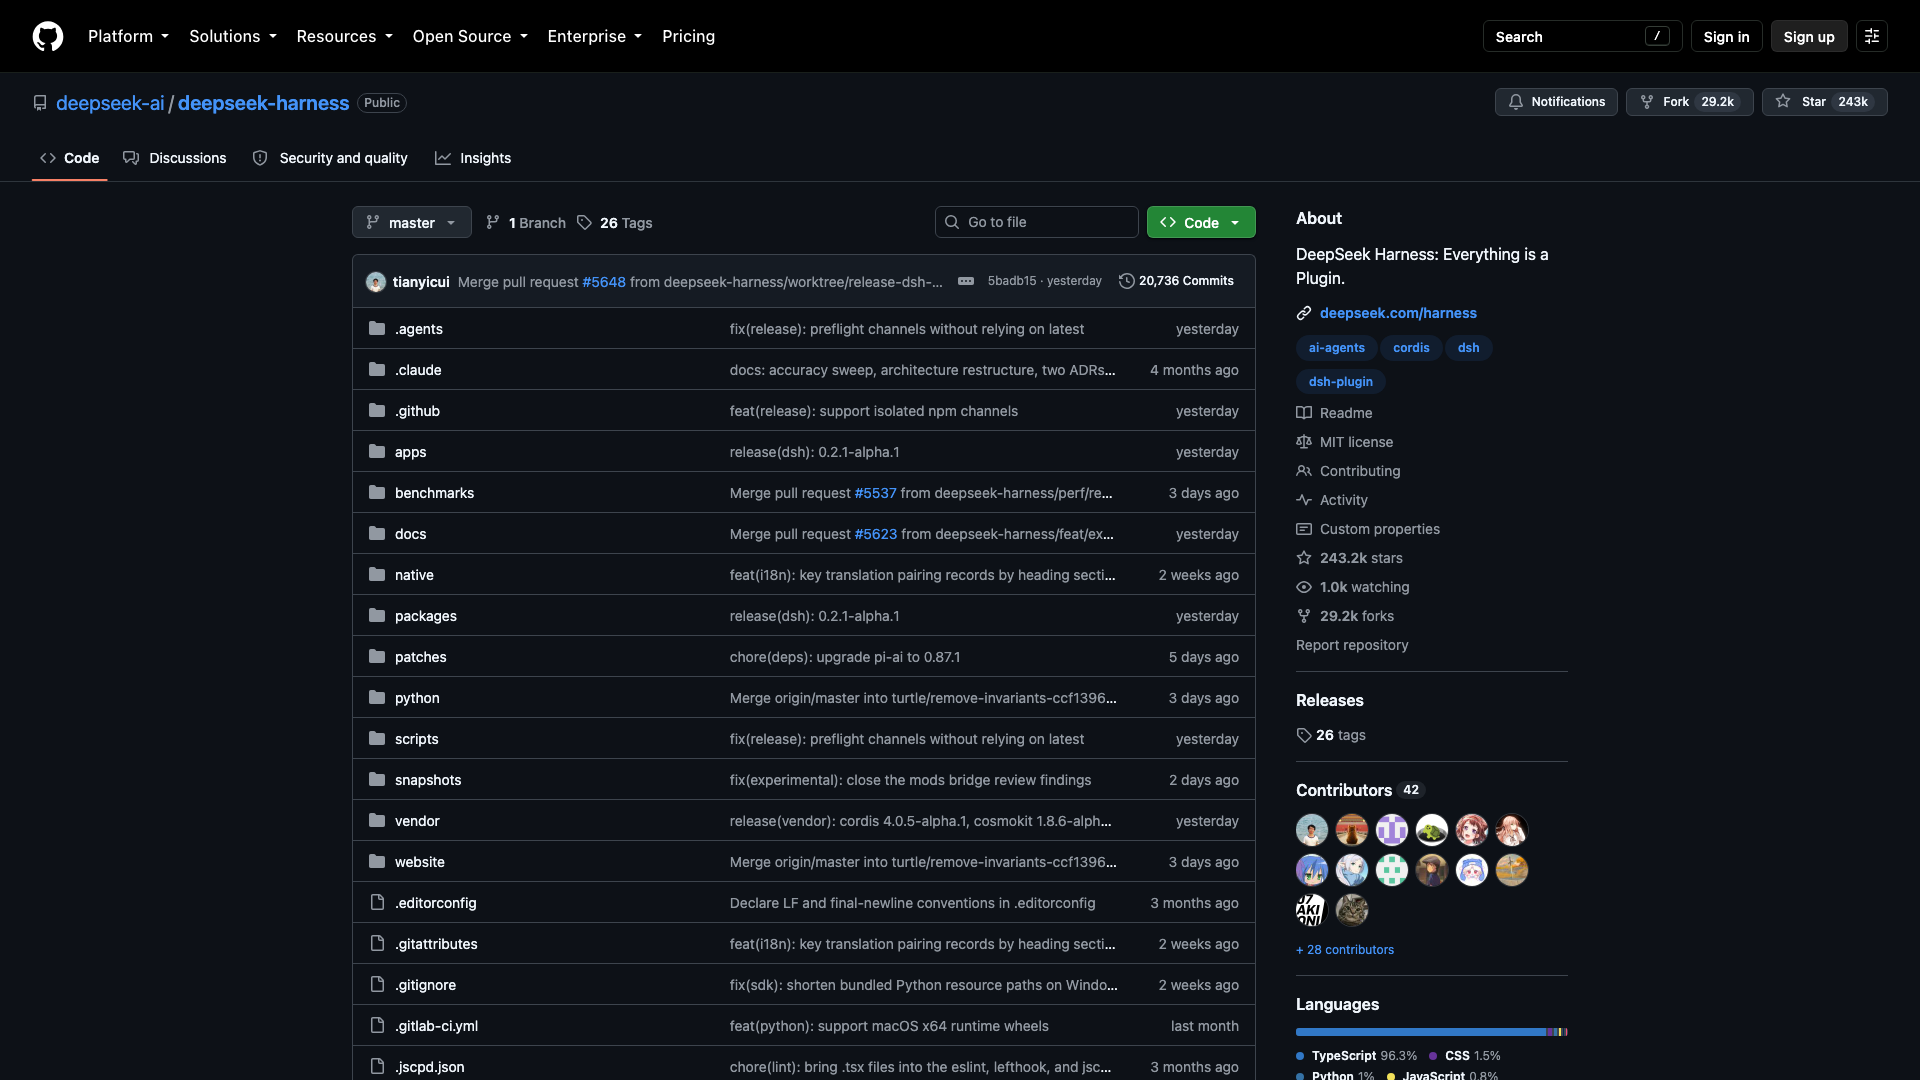
Task: Click the top Search box
Action: [x=1582, y=36]
